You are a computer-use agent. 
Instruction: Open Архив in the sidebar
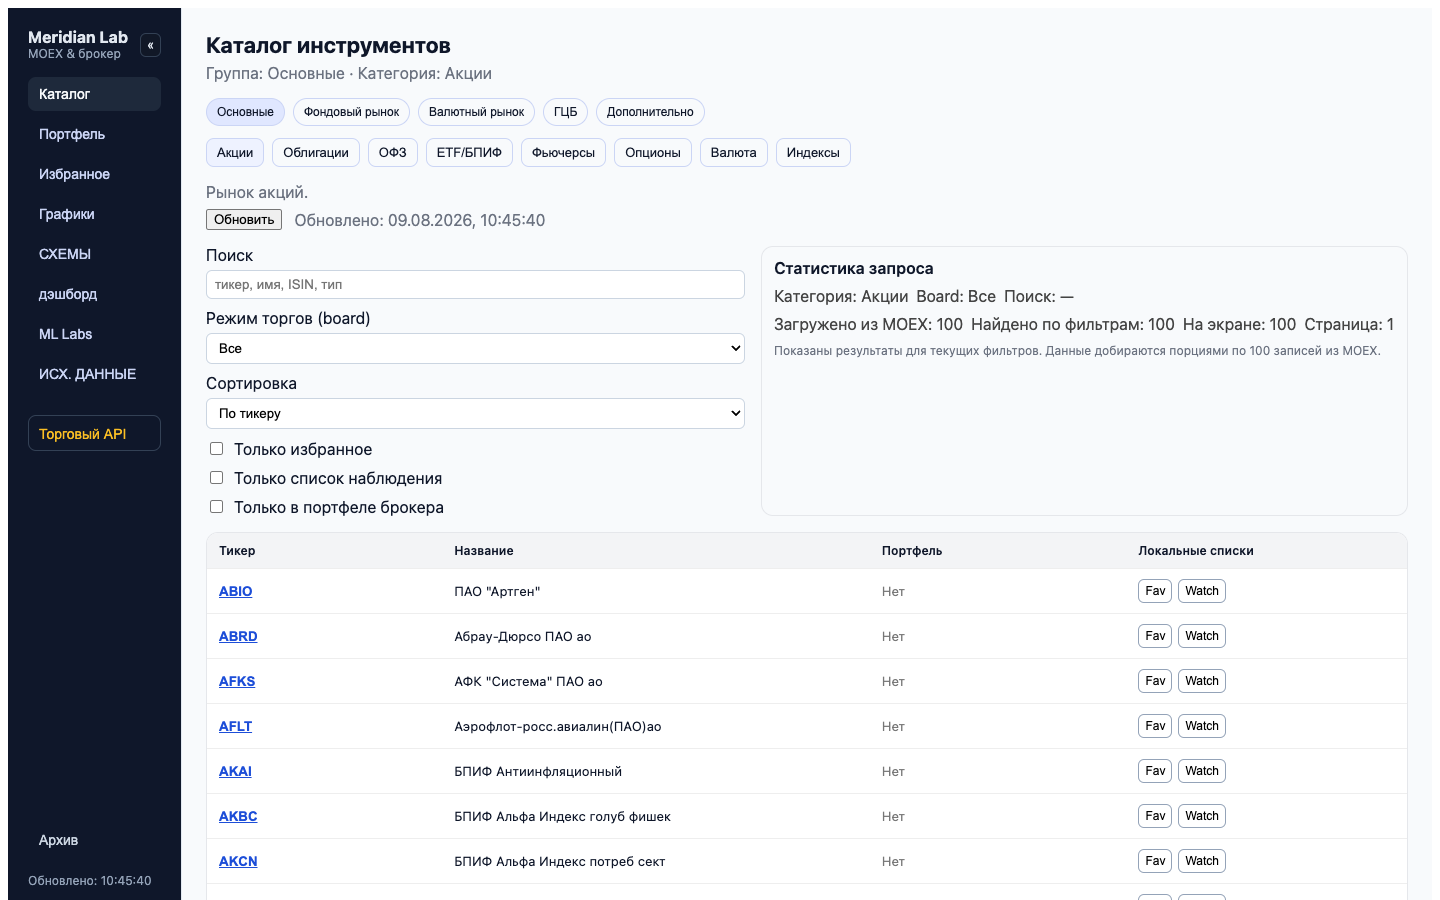click(94, 840)
